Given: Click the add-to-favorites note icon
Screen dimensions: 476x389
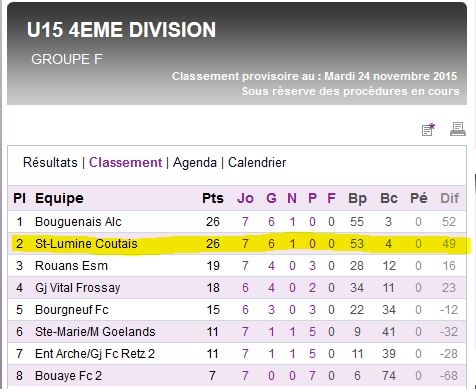Looking at the screenshot, I should click(428, 129).
